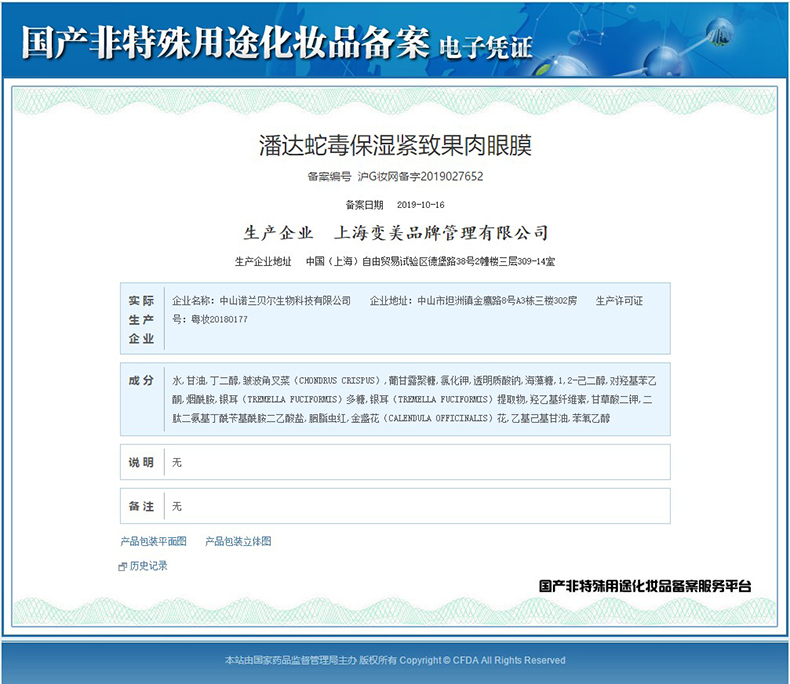Click the ingredient text CALENDULA OFFICINALIS

pos(438,418)
